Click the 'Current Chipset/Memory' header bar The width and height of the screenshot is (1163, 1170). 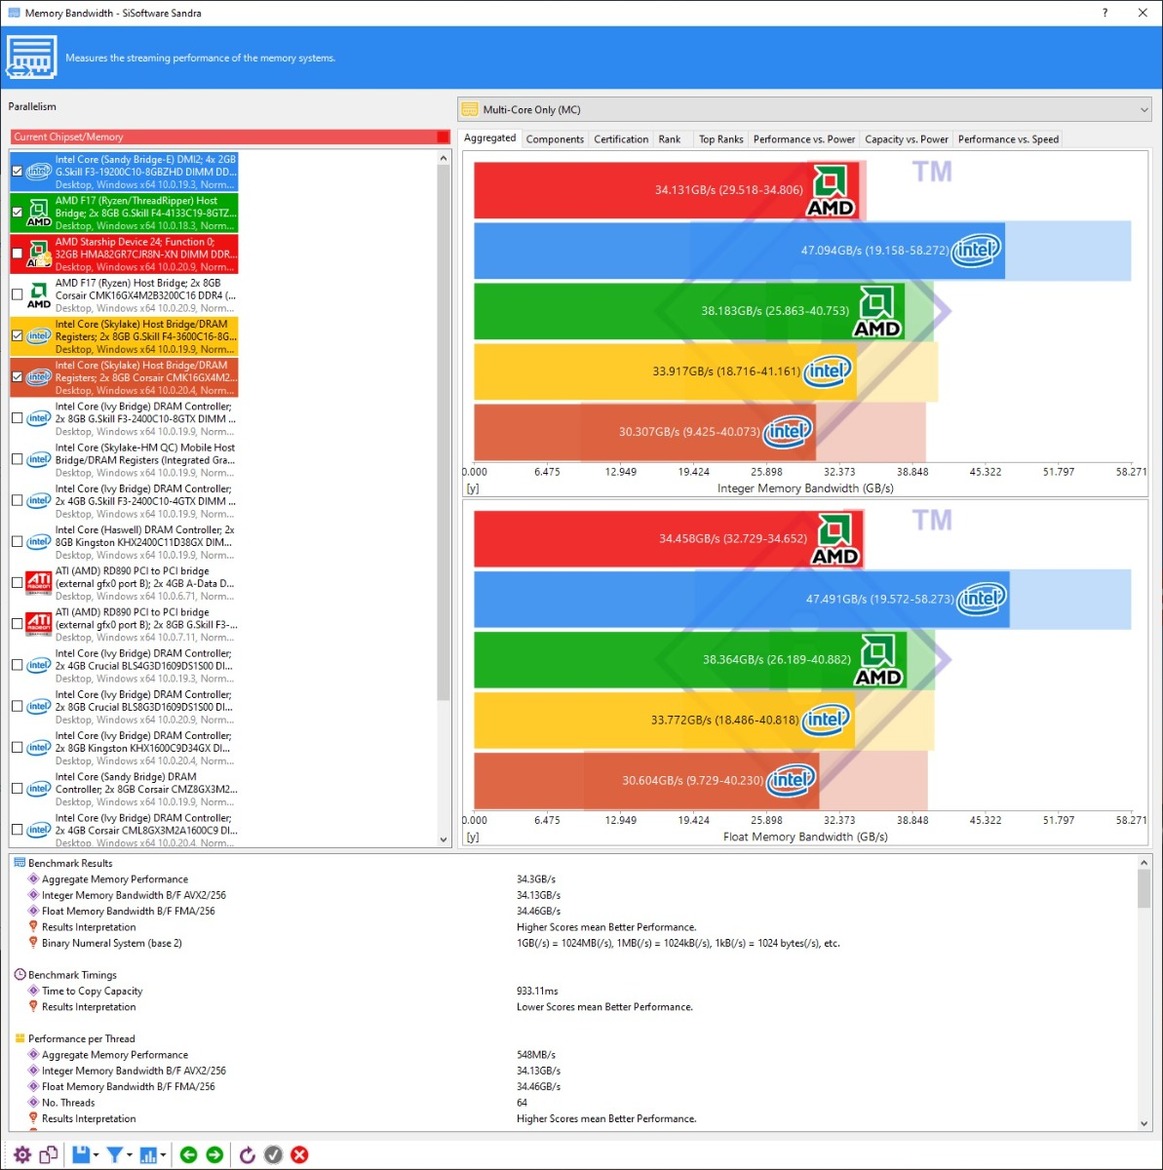(231, 137)
